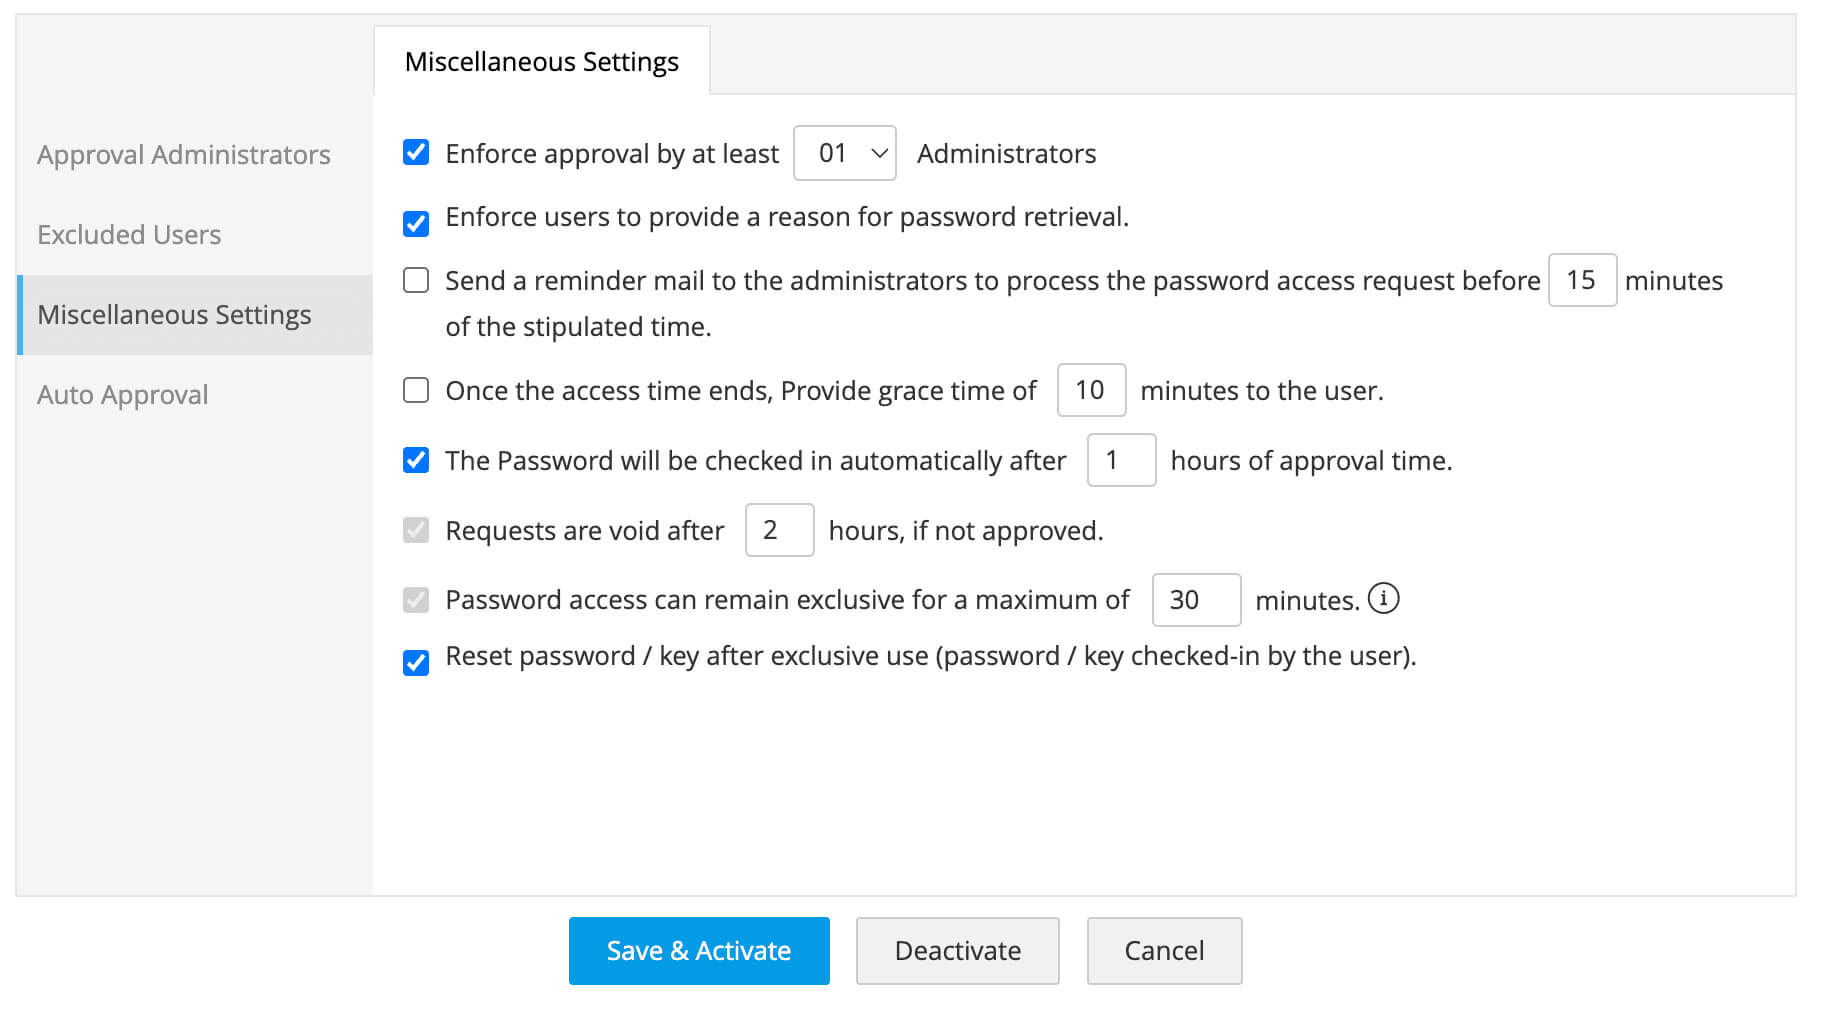This screenshot has width=1832, height=1020.
Task: Select Auto Approval in sidebar
Action: coord(123,395)
